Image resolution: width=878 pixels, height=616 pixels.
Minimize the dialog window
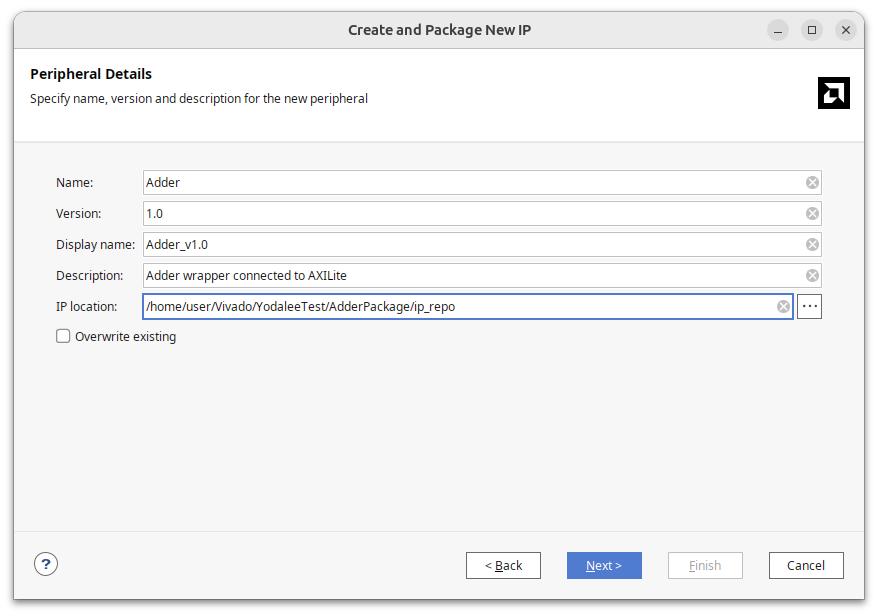tap(778, 30)
